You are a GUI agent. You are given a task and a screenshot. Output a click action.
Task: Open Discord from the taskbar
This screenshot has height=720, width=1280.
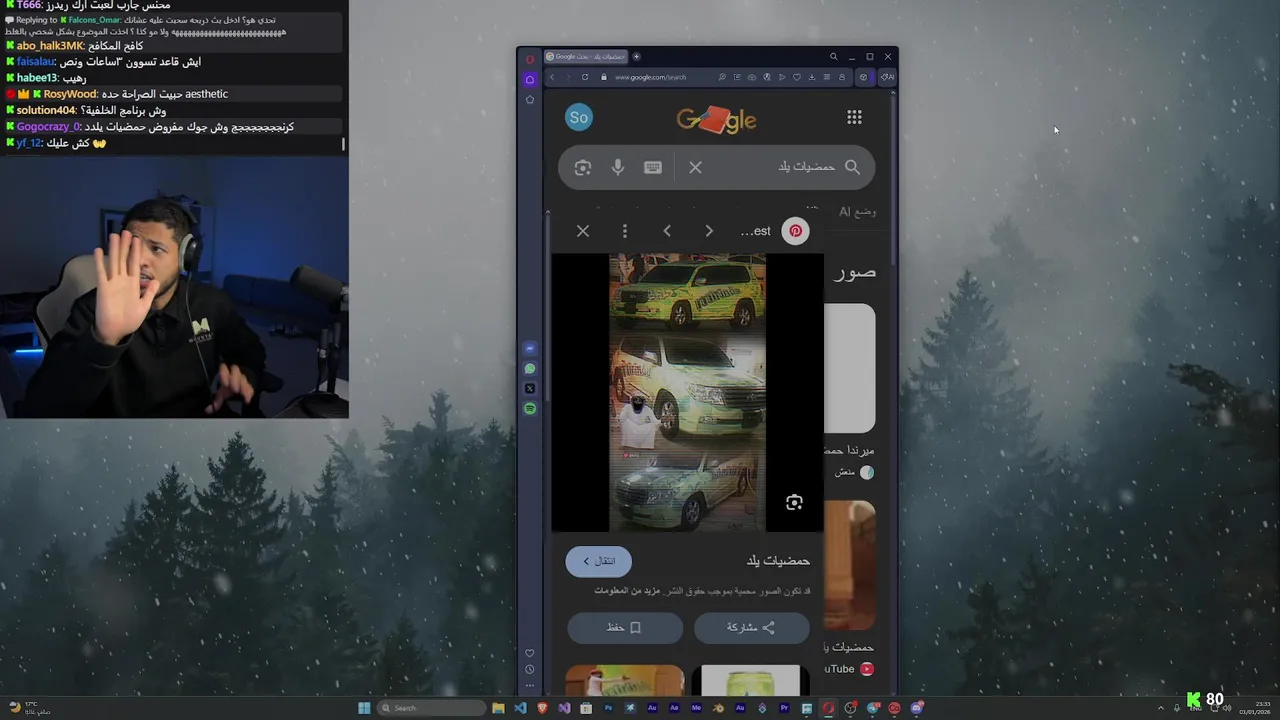click(916, 708)
